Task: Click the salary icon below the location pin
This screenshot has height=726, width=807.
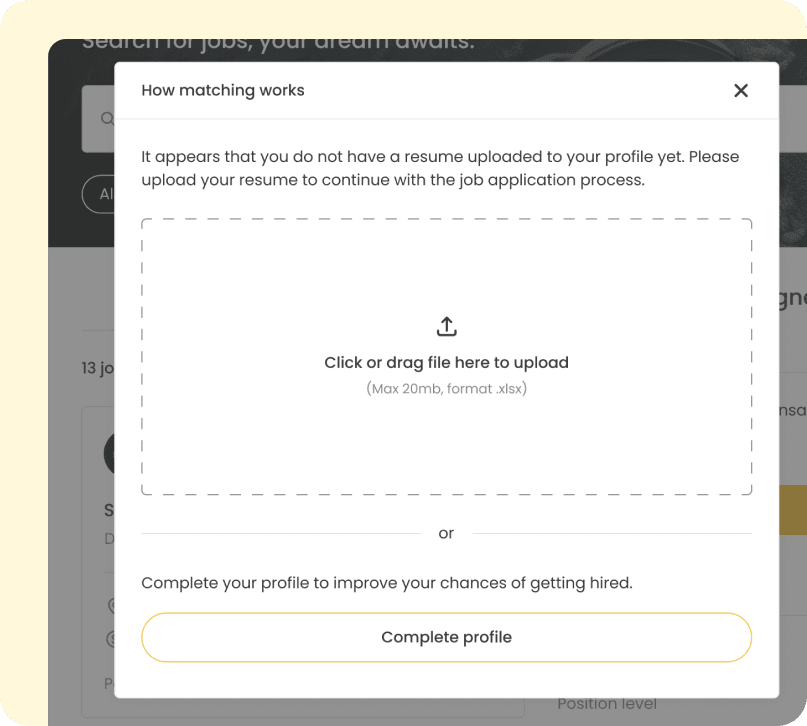Action: [111, 638]
